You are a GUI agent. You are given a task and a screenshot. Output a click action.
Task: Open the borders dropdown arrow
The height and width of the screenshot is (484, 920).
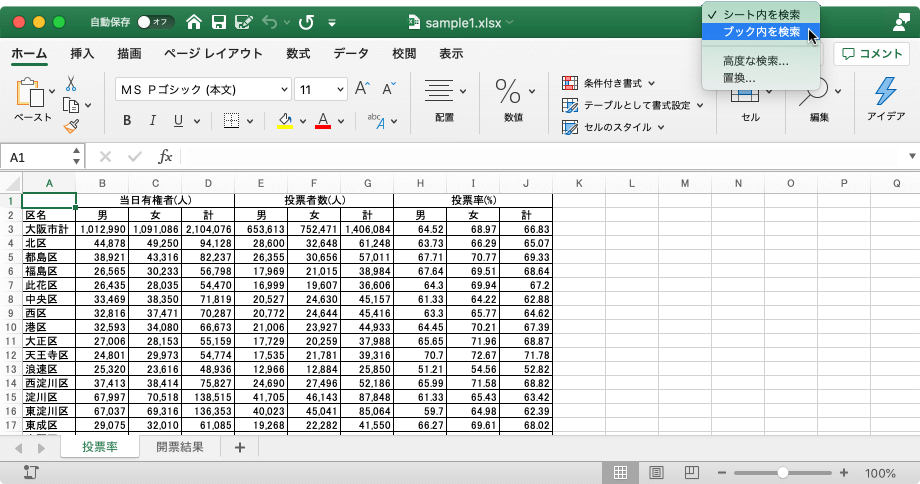pos(250,121)
